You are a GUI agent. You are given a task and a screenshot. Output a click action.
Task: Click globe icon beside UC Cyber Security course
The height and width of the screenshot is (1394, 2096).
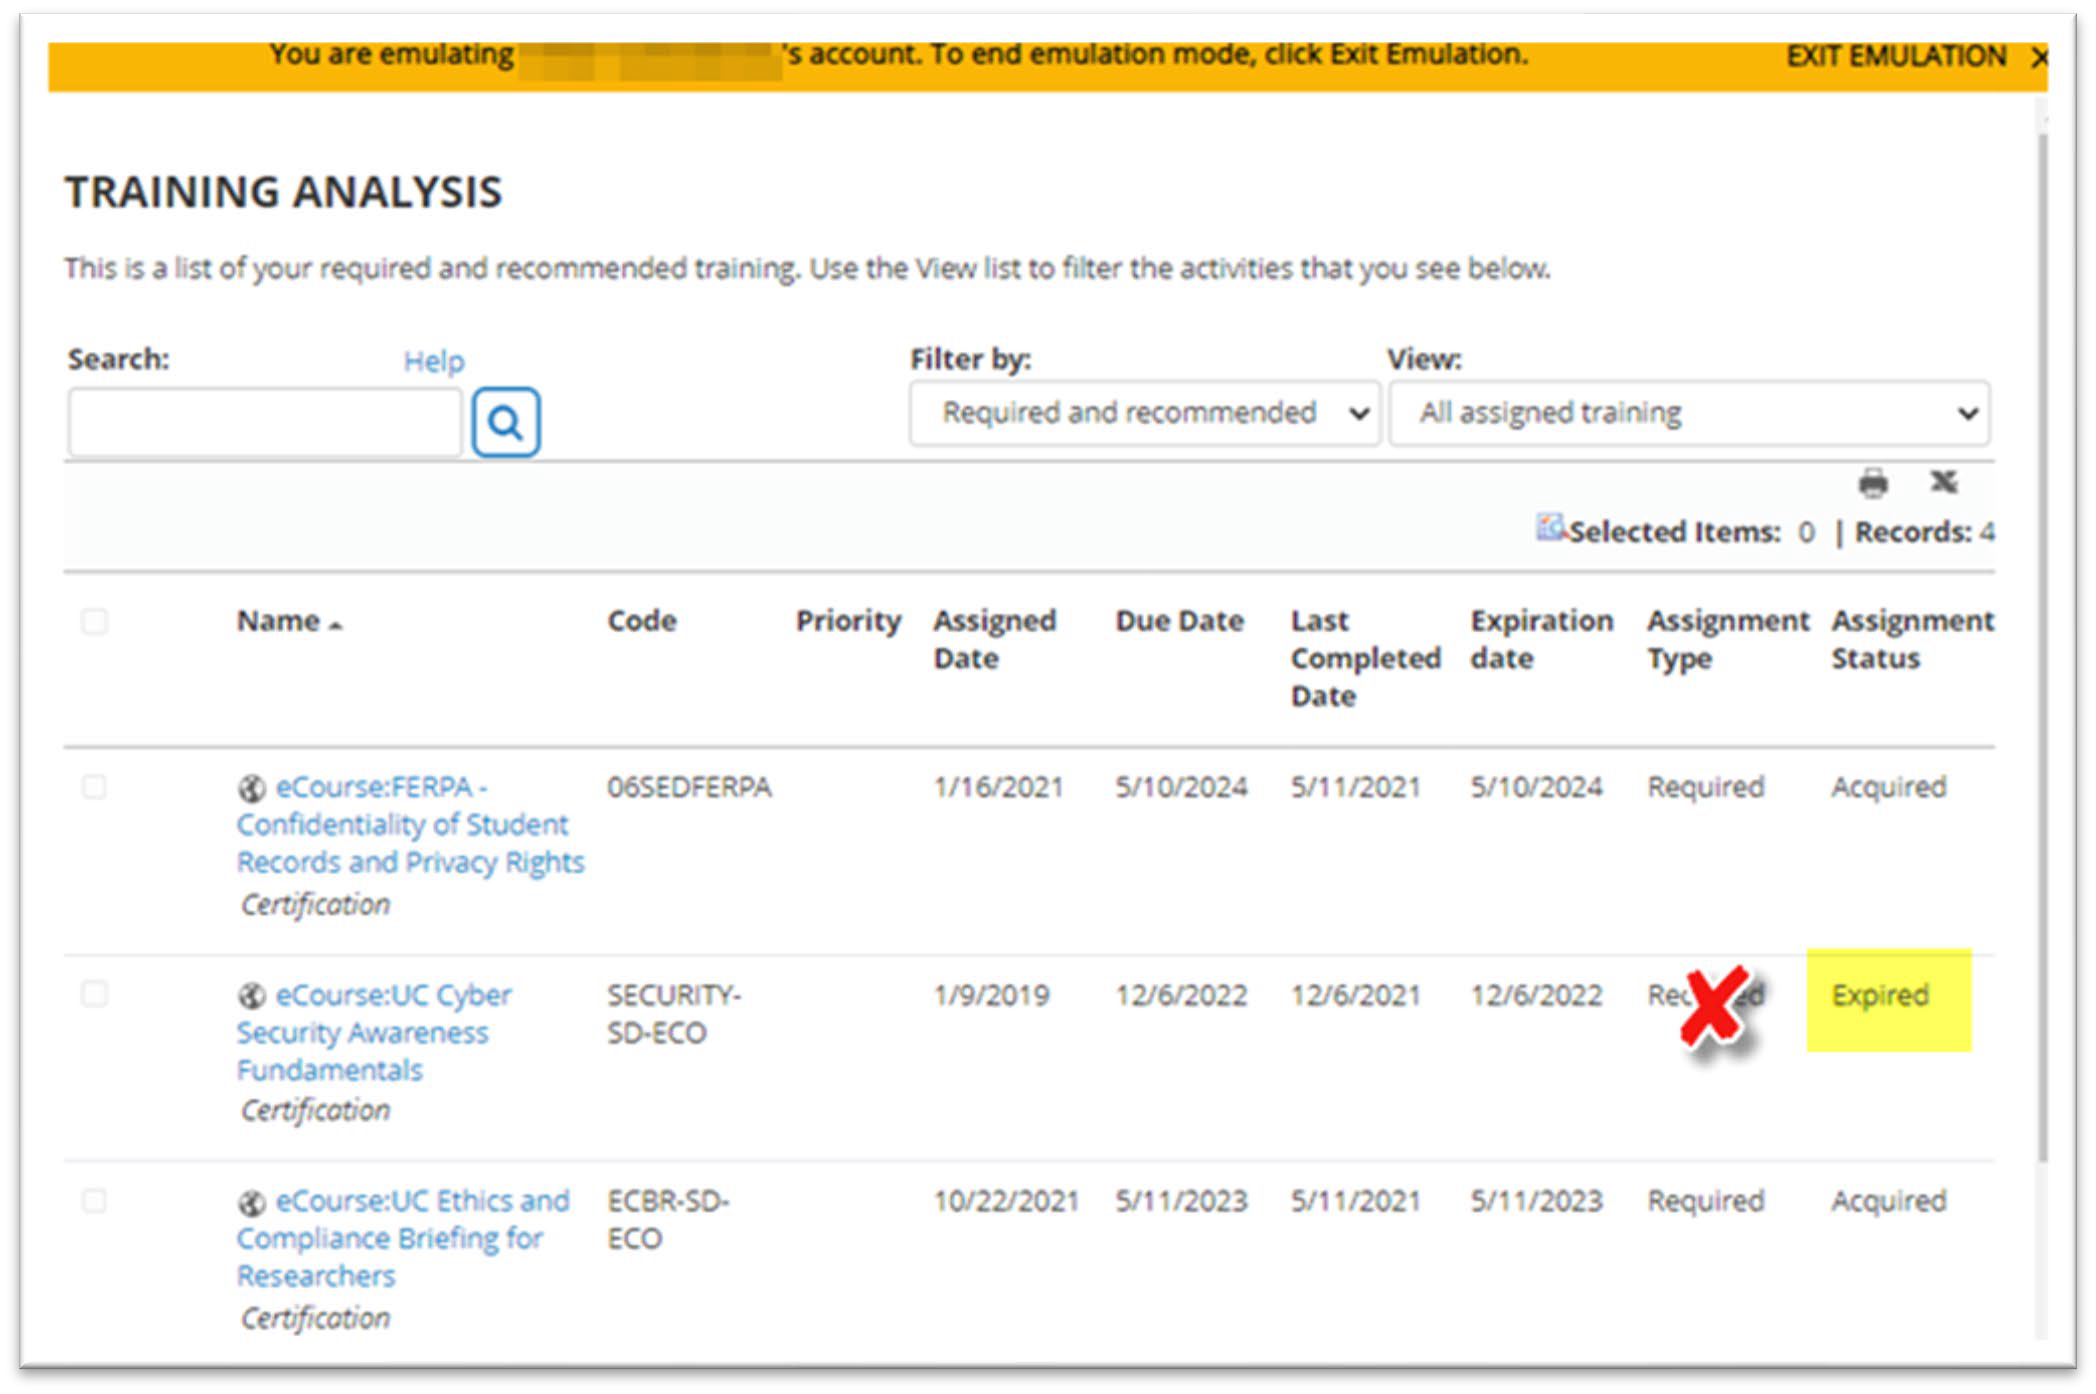[252, 996]
